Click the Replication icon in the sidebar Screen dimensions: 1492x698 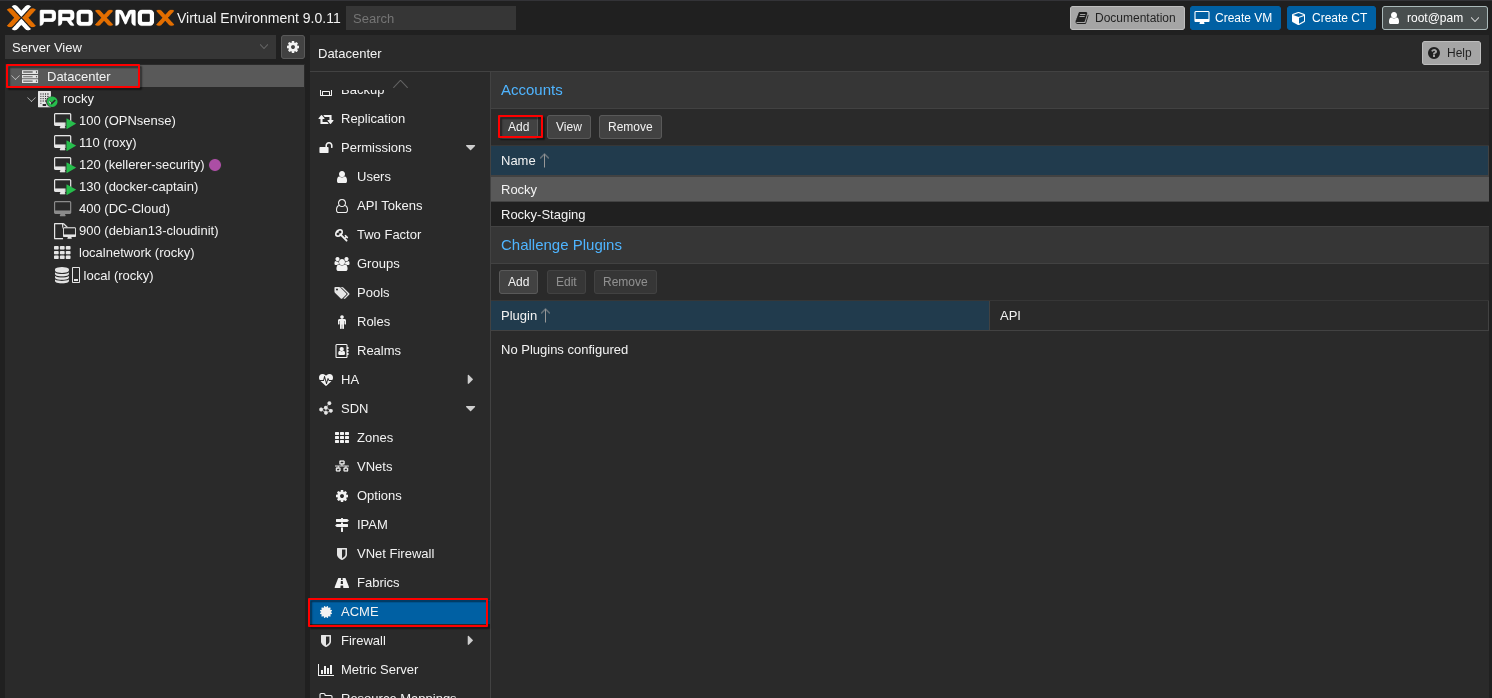point(326,119)
